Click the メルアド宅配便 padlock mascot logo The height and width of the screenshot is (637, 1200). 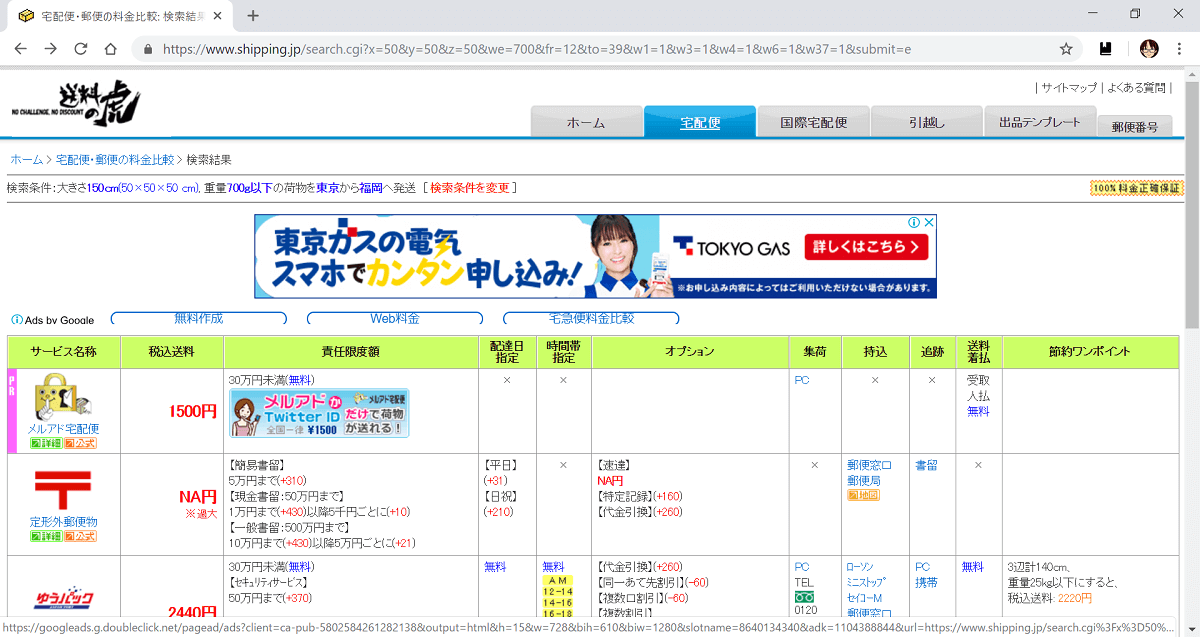tap(62, 398)
